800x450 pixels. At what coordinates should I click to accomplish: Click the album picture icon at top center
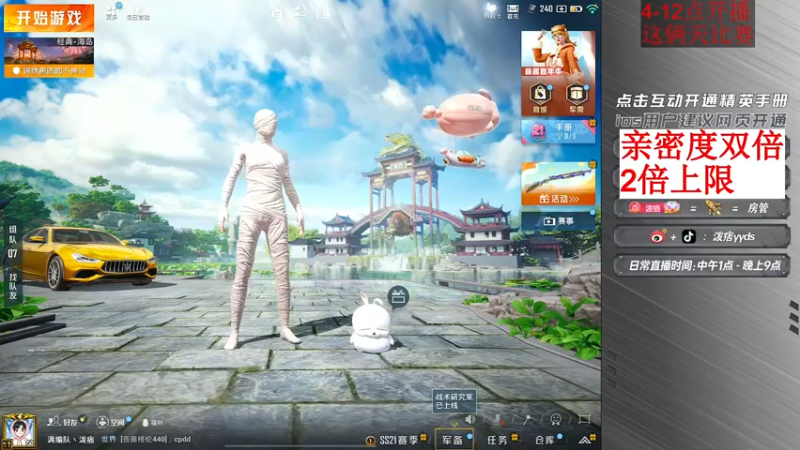point(322,12)
